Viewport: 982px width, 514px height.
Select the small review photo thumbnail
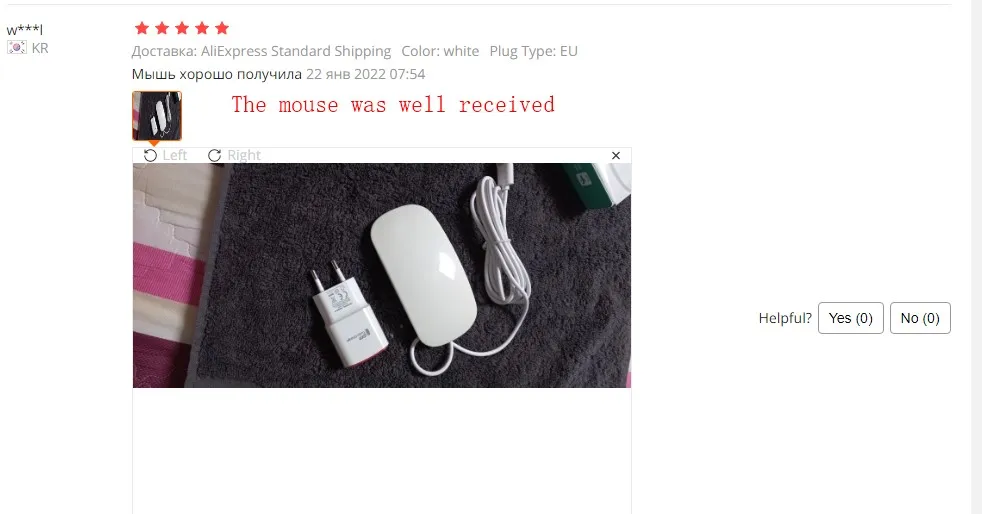tap(157, 116)
